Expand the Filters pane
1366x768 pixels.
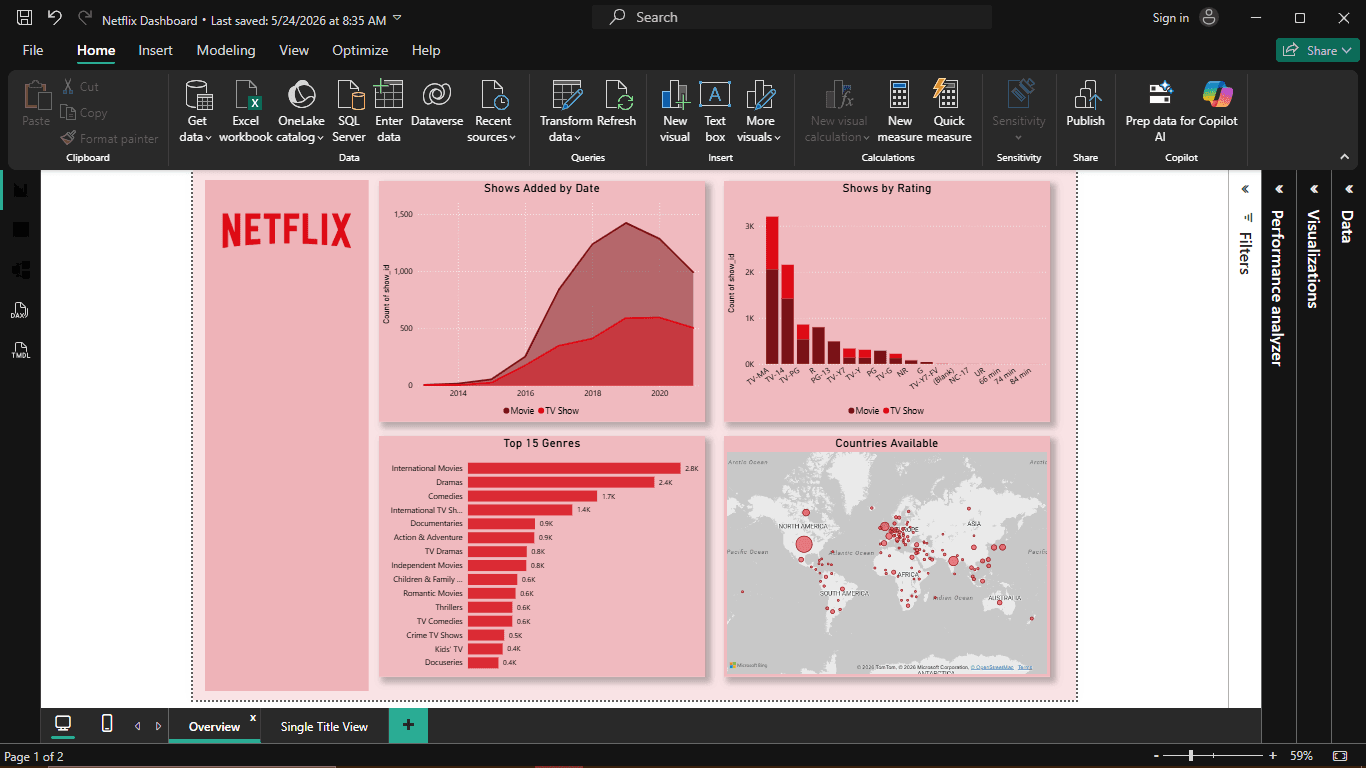(1246, 189)
